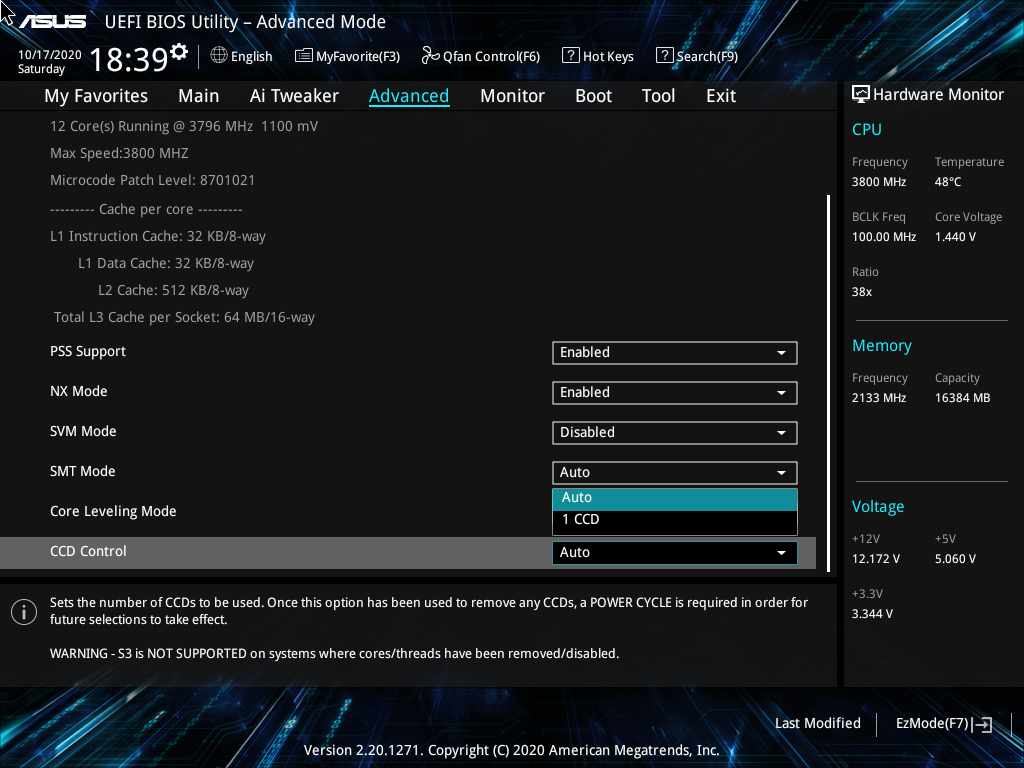The image size is (1024, 768).
Task: Click CPU temperature value 48°C
Action: pyautogui.click(x=948, y=182)
